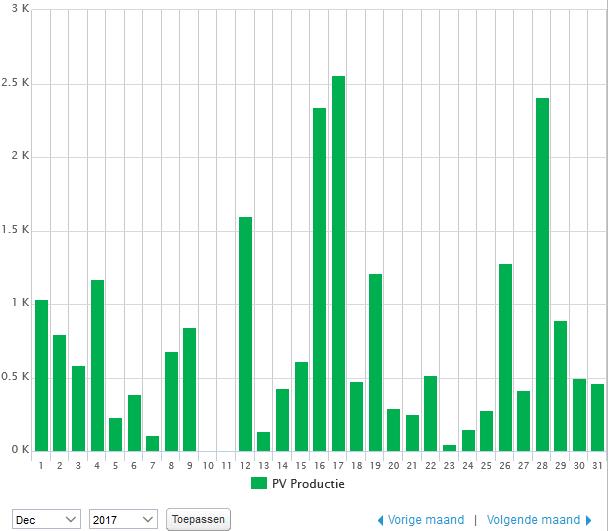Click the bar for day 31
Viewport: 616px width, 531px height.
click(597, 417)
